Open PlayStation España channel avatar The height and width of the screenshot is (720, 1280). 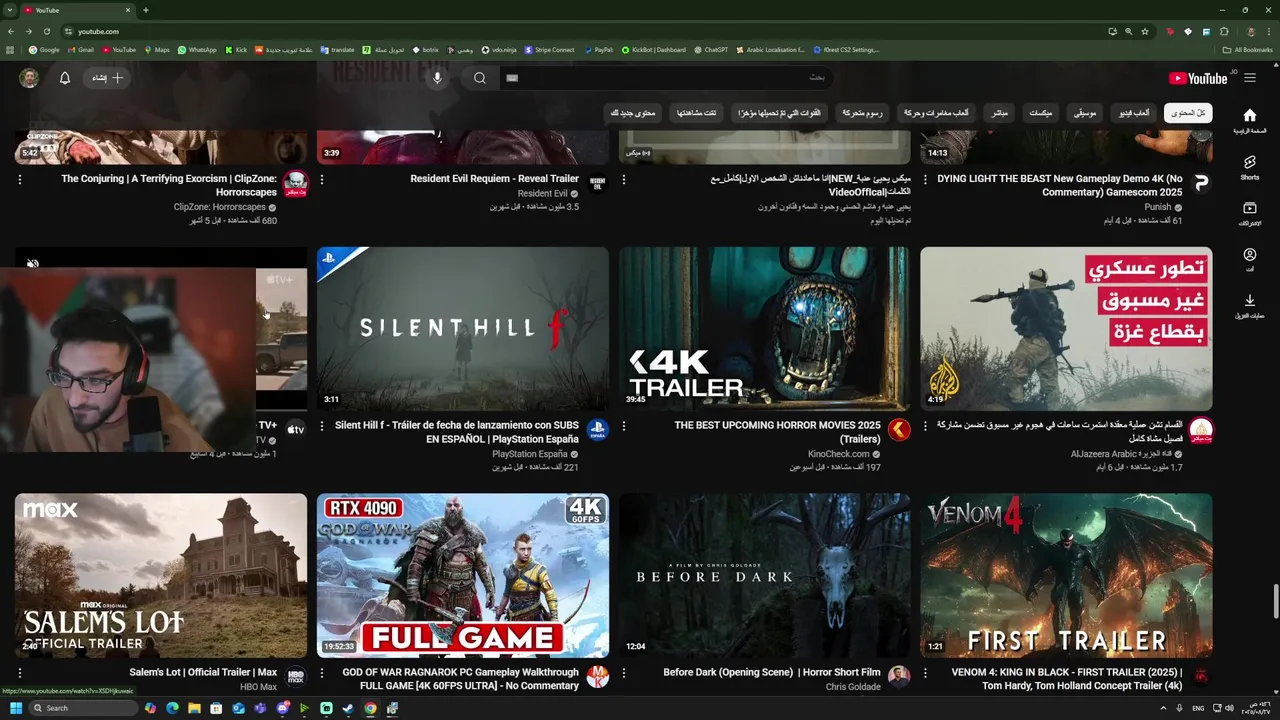pos(597,430)
